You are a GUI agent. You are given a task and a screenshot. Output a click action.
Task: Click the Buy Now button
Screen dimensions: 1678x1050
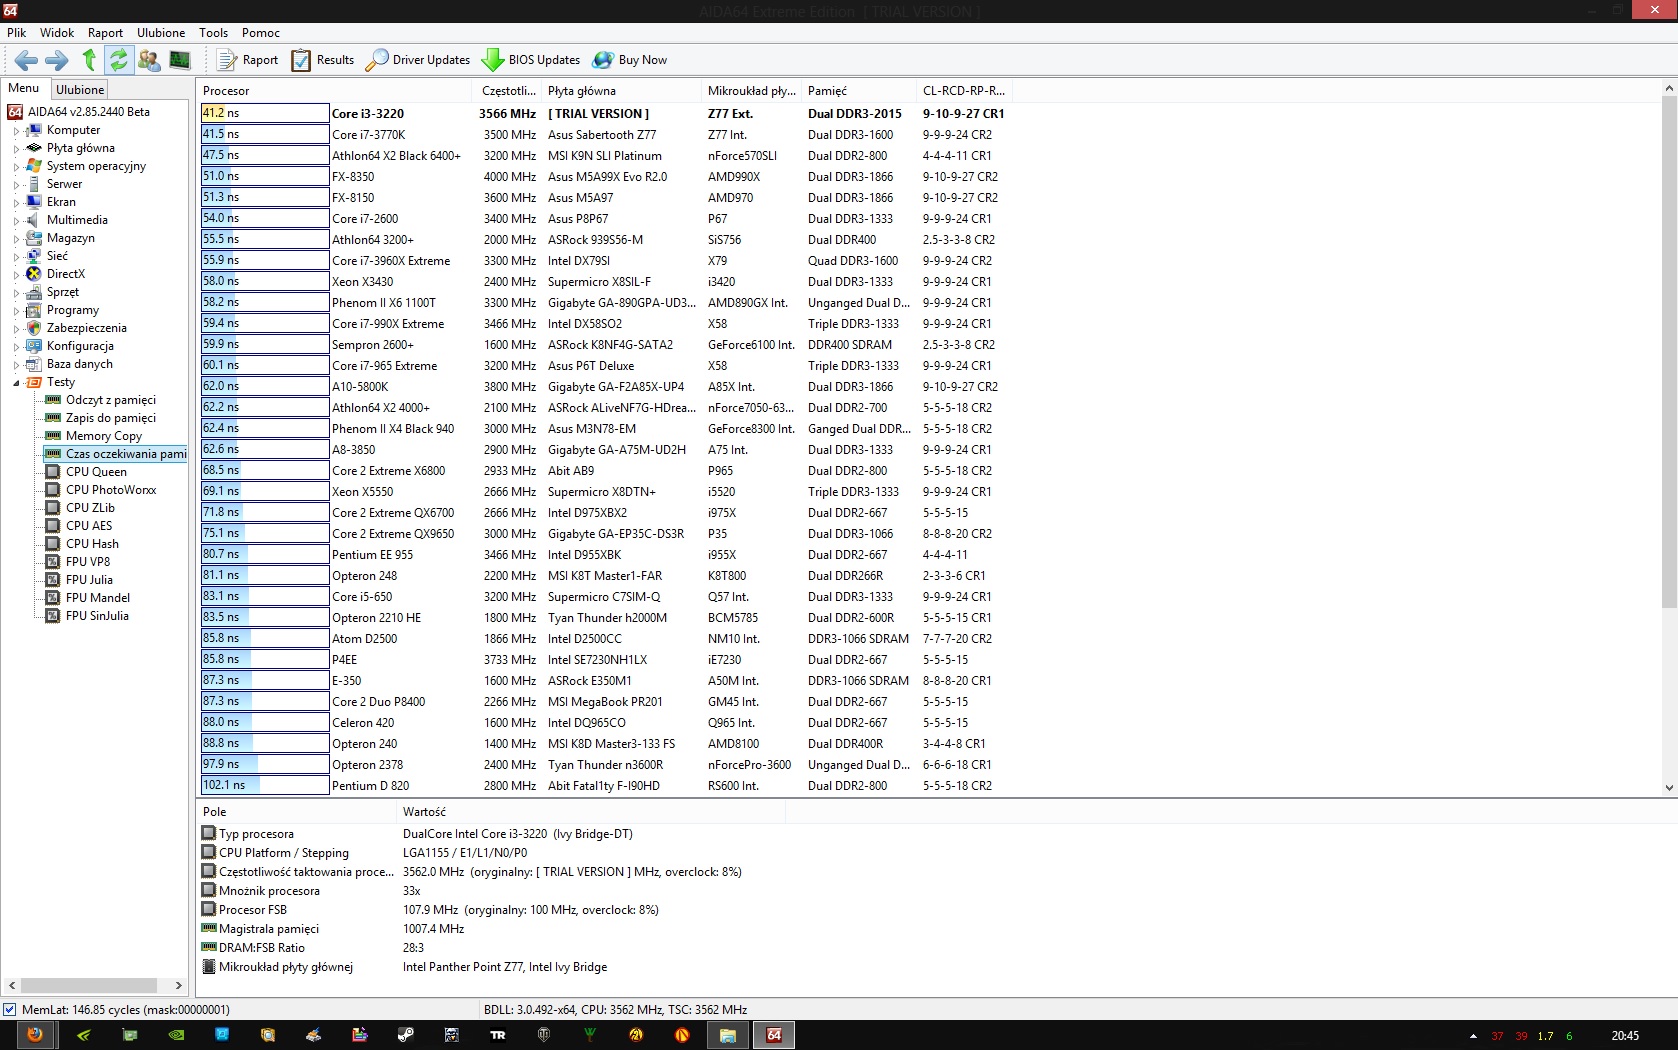pos(630,60)
